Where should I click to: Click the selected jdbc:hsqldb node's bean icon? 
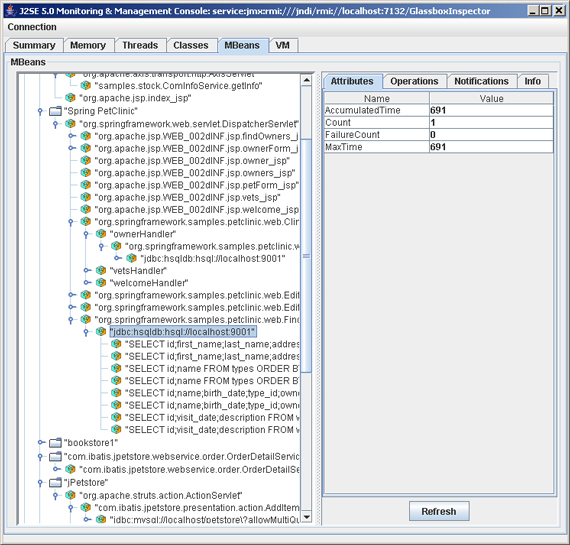(101, 332)
